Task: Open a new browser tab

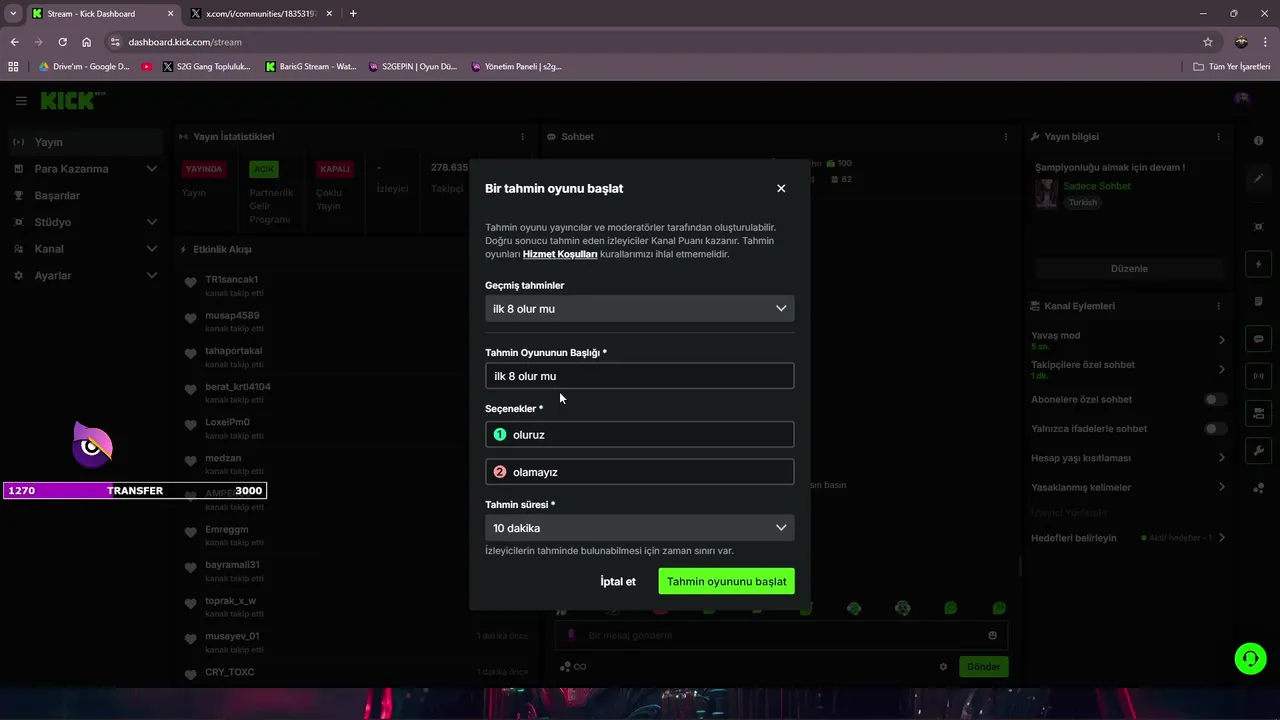Action: [353, 13]
